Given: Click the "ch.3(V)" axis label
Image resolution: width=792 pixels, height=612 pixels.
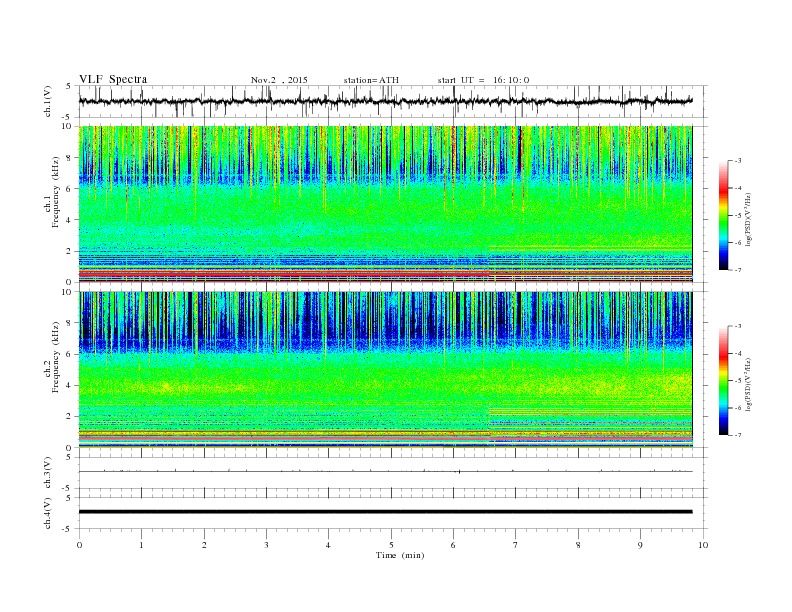Looking at the screenshot, I should coord(48,473).
